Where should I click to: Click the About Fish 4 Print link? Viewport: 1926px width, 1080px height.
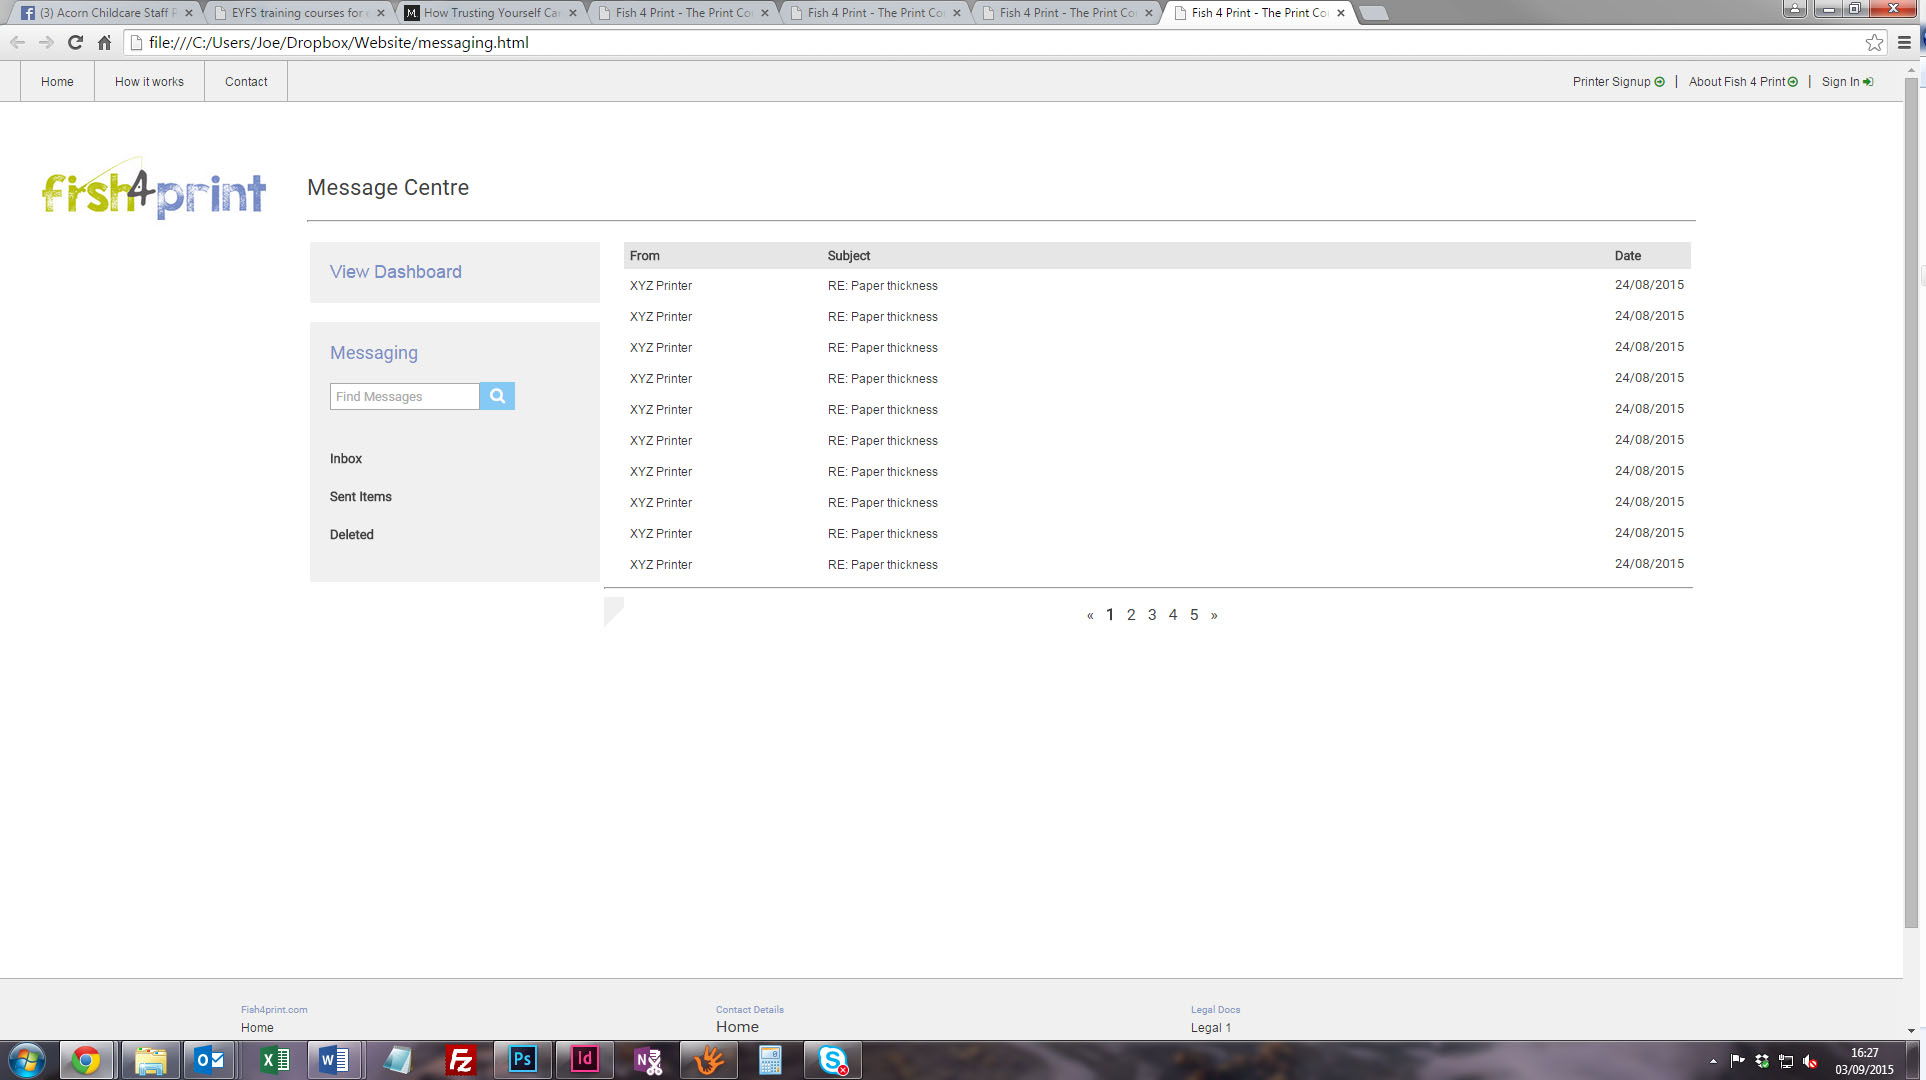coord(1743,82)
